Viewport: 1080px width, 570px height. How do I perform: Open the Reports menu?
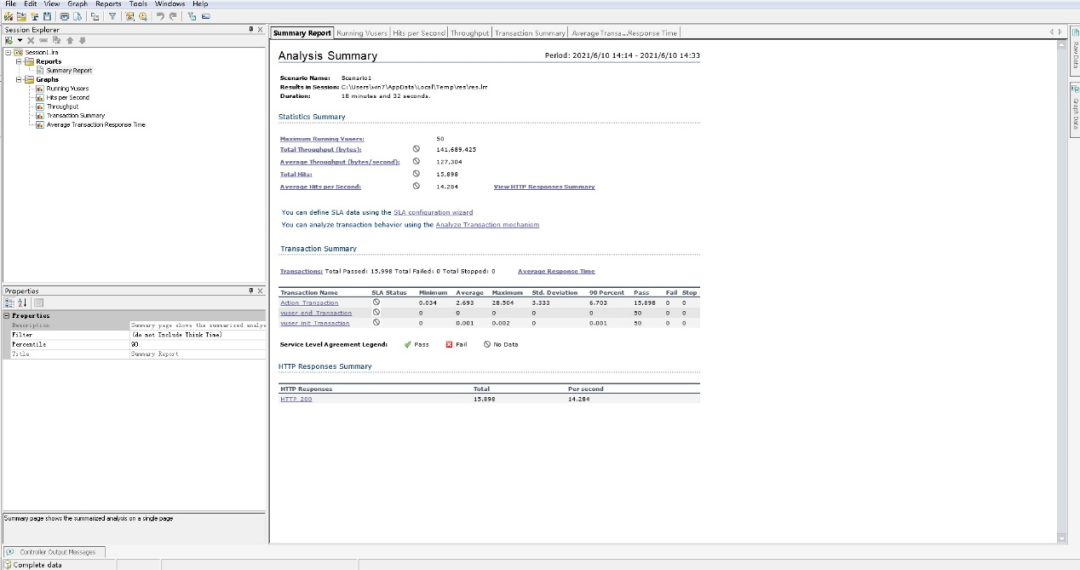[108, 4]
